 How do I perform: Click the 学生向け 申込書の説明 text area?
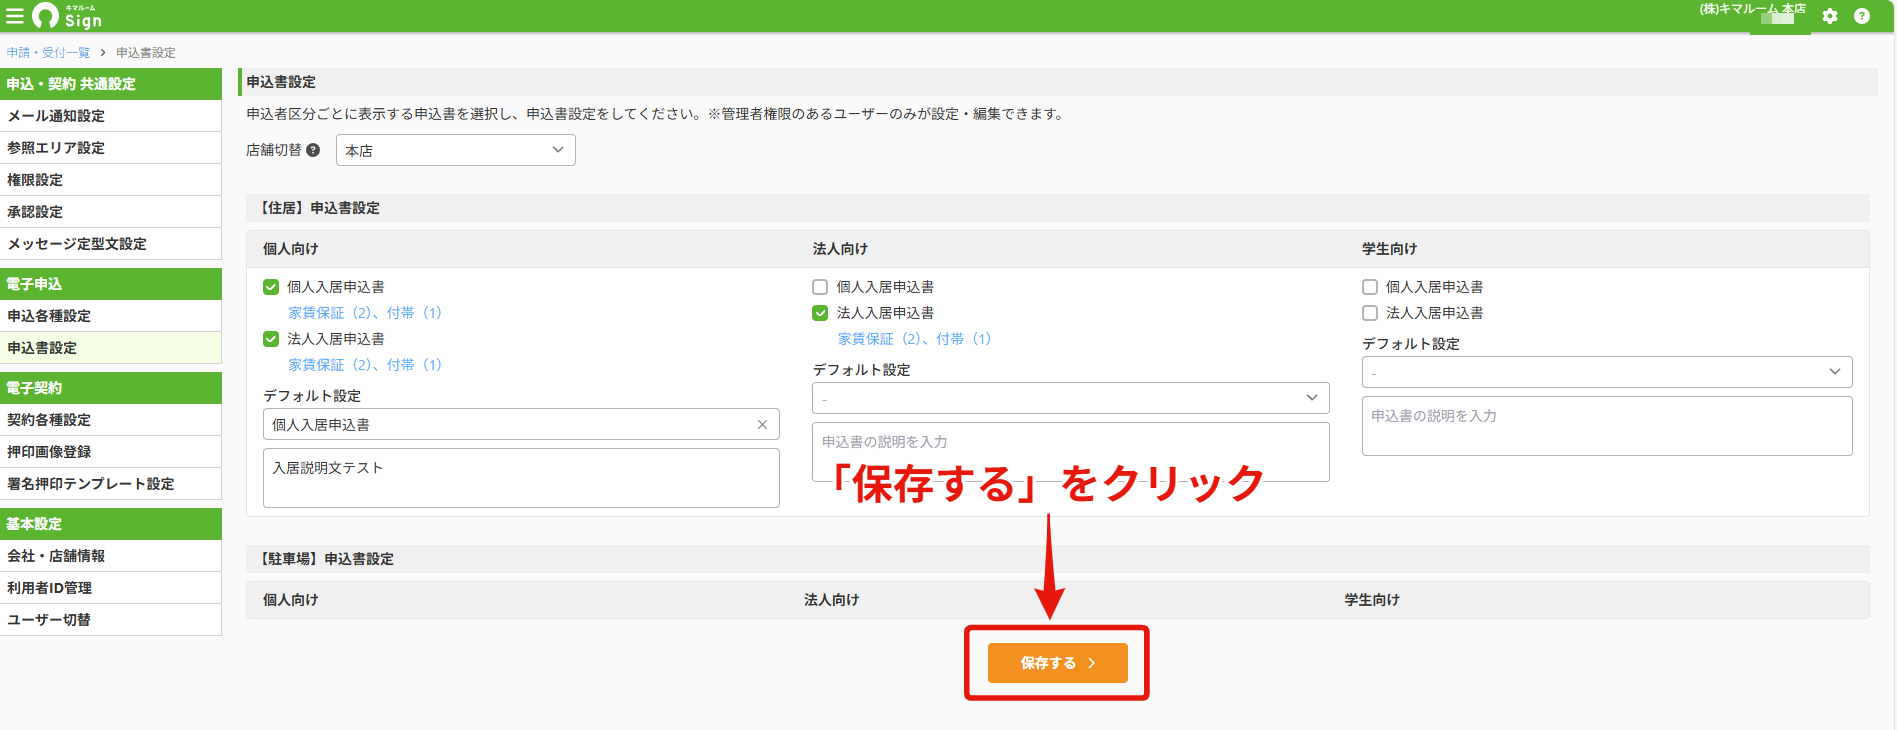(1607, 426)
